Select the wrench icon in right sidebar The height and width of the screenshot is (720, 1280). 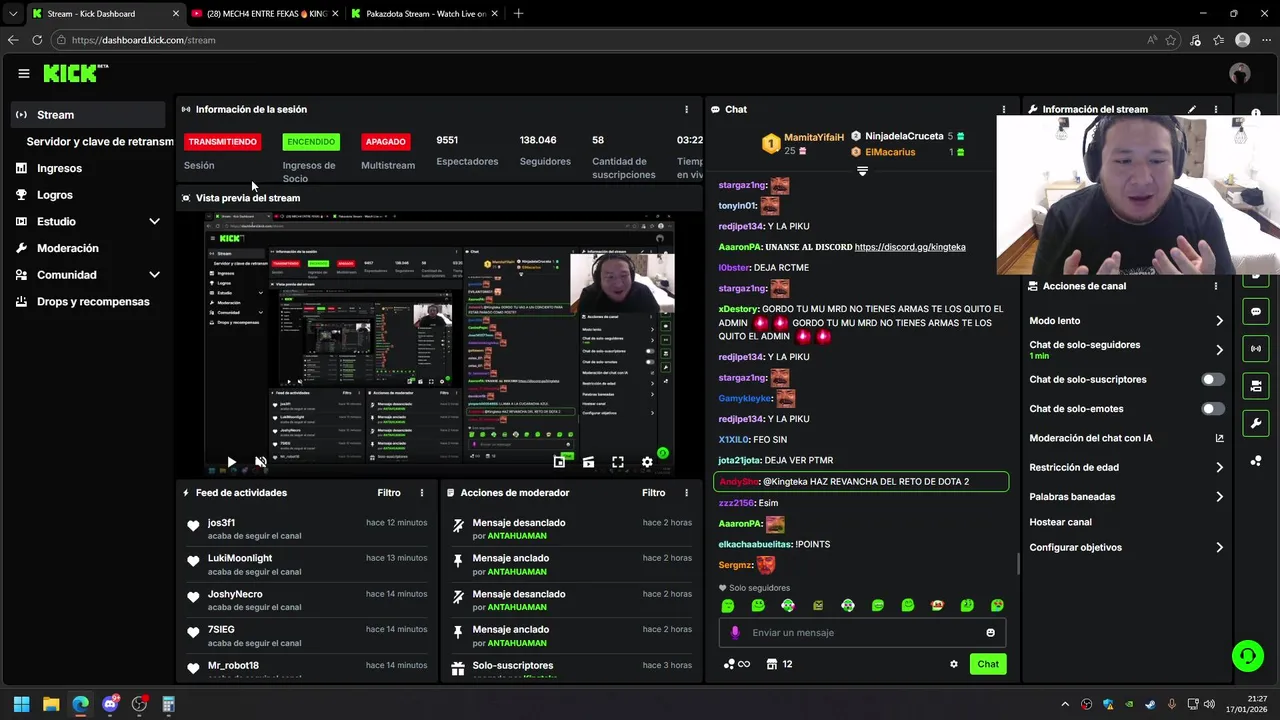(x=1256, y=423)
